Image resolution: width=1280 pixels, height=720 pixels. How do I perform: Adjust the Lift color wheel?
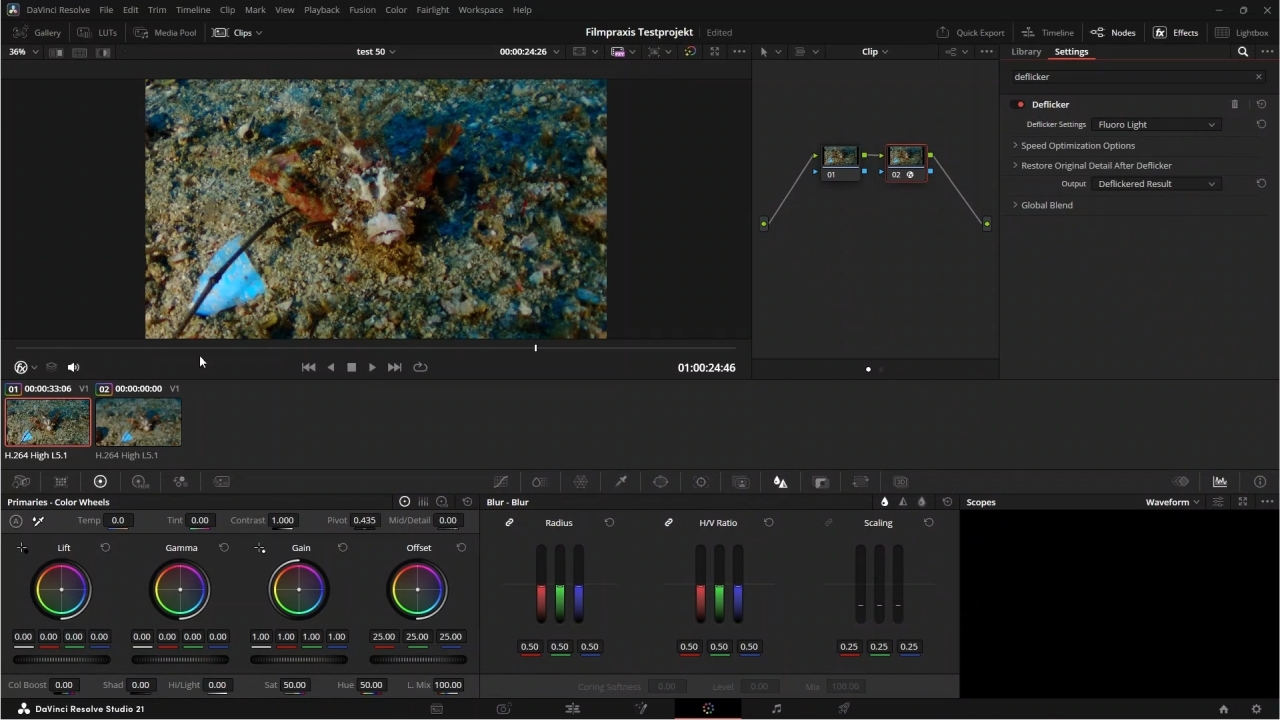pyautogui.click(x=61, y=590)
